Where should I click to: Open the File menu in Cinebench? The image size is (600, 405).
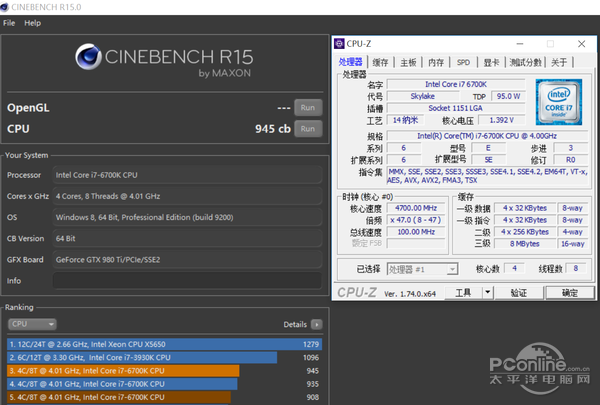[9, 23]
